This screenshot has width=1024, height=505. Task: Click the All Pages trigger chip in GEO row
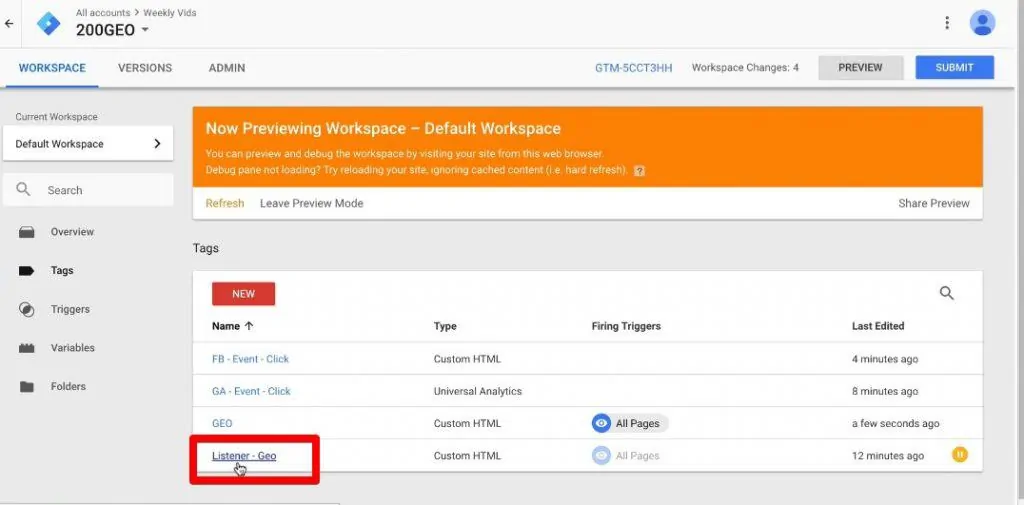630,423
